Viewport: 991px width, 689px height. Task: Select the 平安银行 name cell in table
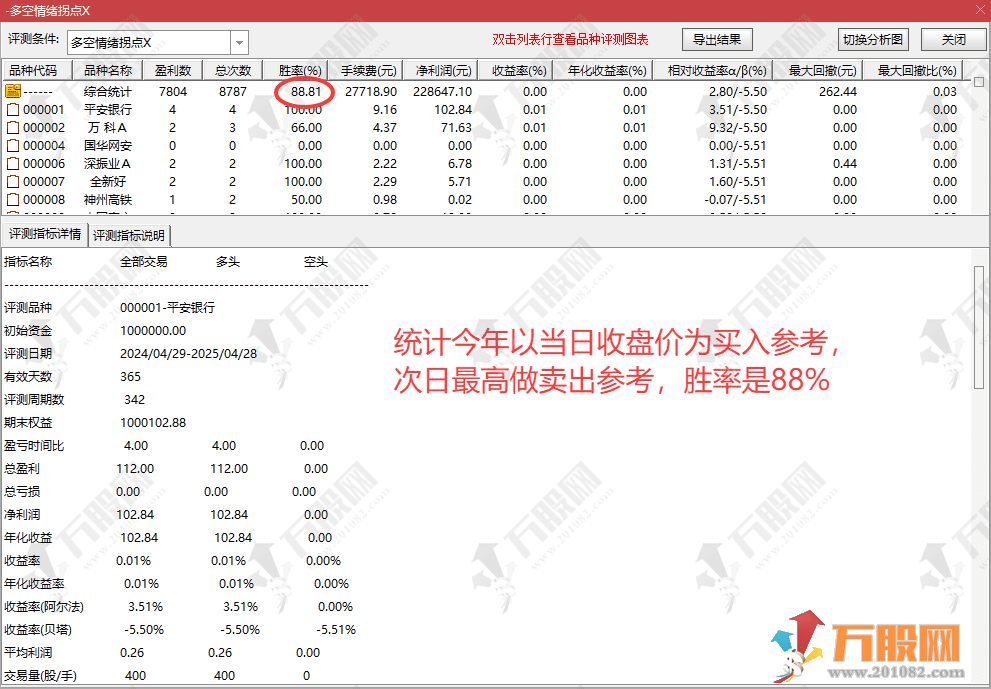[x=107, y=109]
